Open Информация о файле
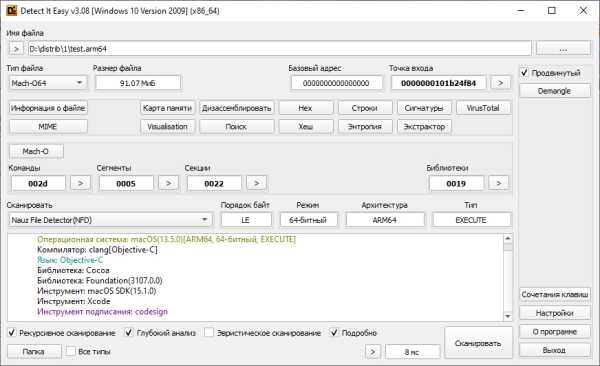Image resolution: width=600 pixels, height=366 pixels. [48, 108]
